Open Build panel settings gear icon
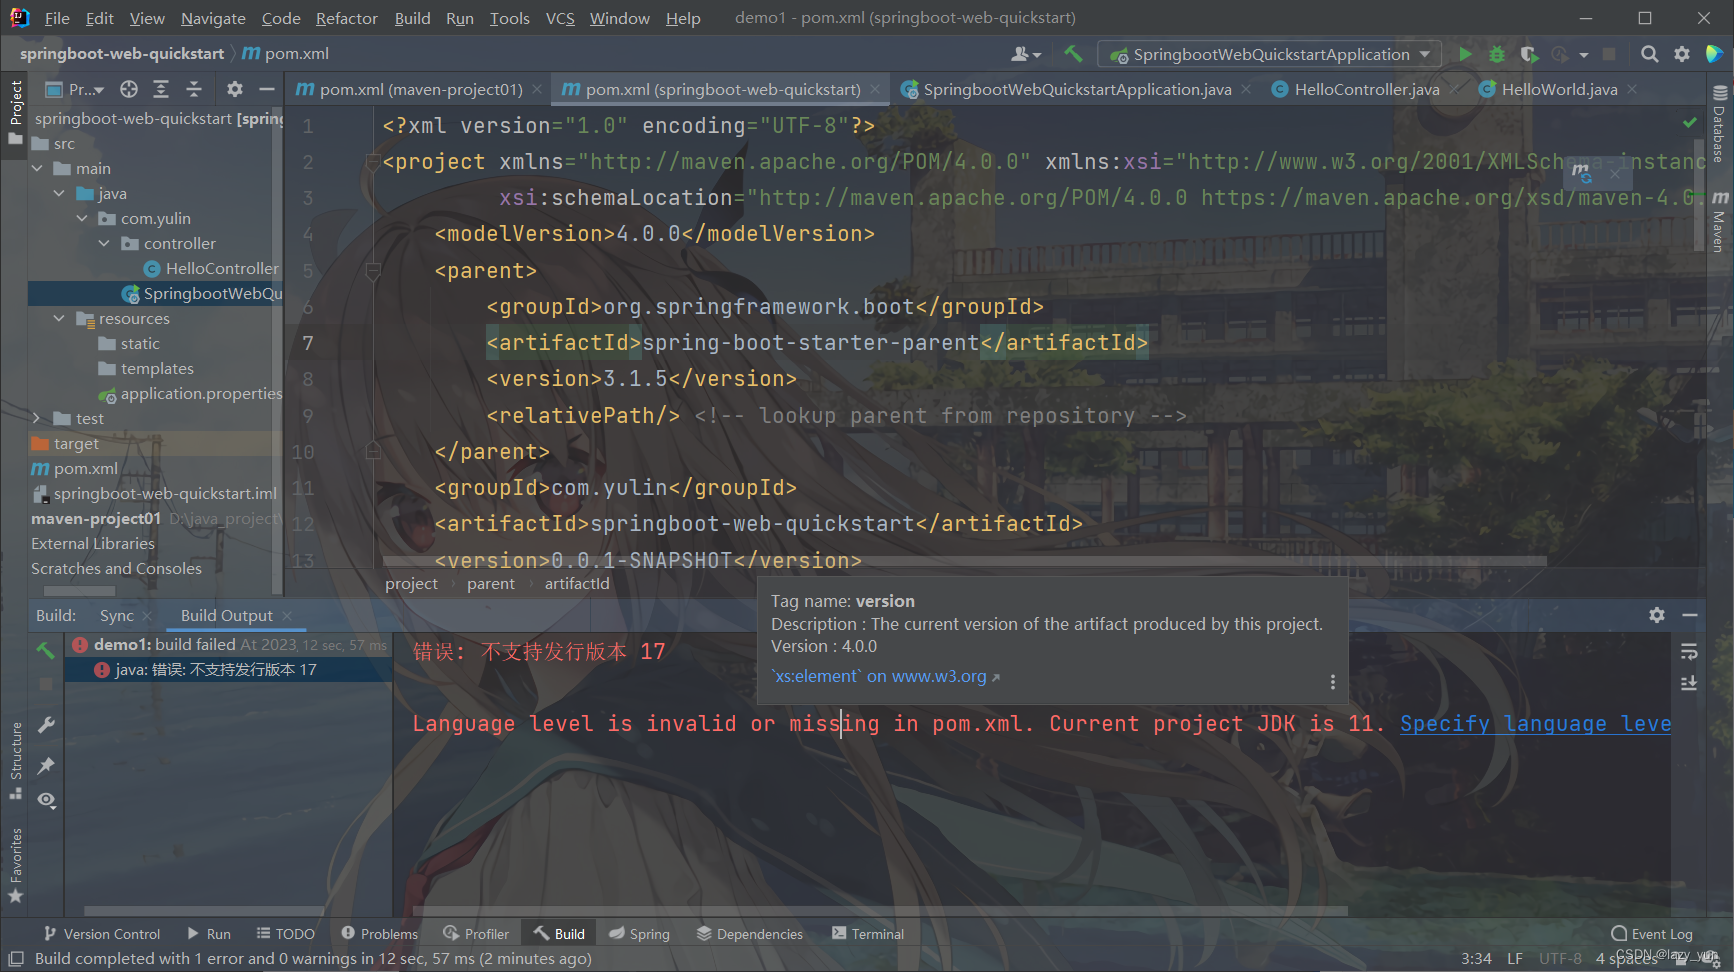Viewport: 1734px width, 972px height. (x=1657, y=615)
